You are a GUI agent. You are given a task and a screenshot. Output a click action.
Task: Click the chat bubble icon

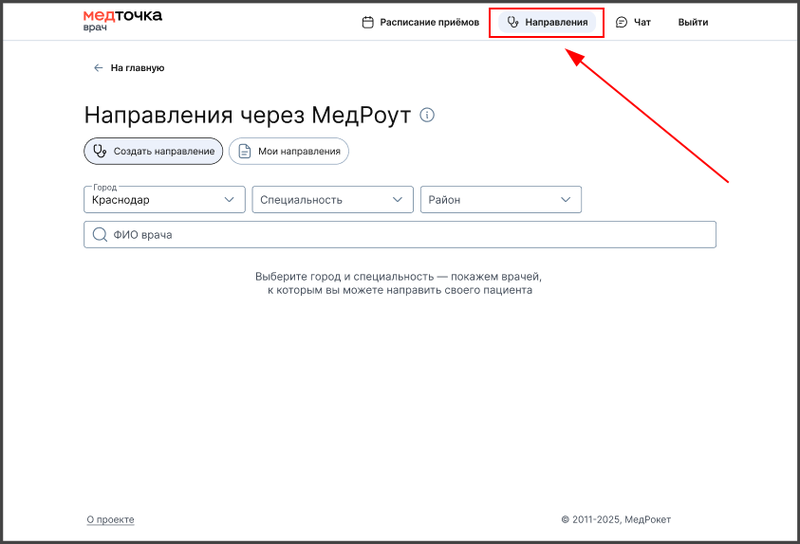621,22
